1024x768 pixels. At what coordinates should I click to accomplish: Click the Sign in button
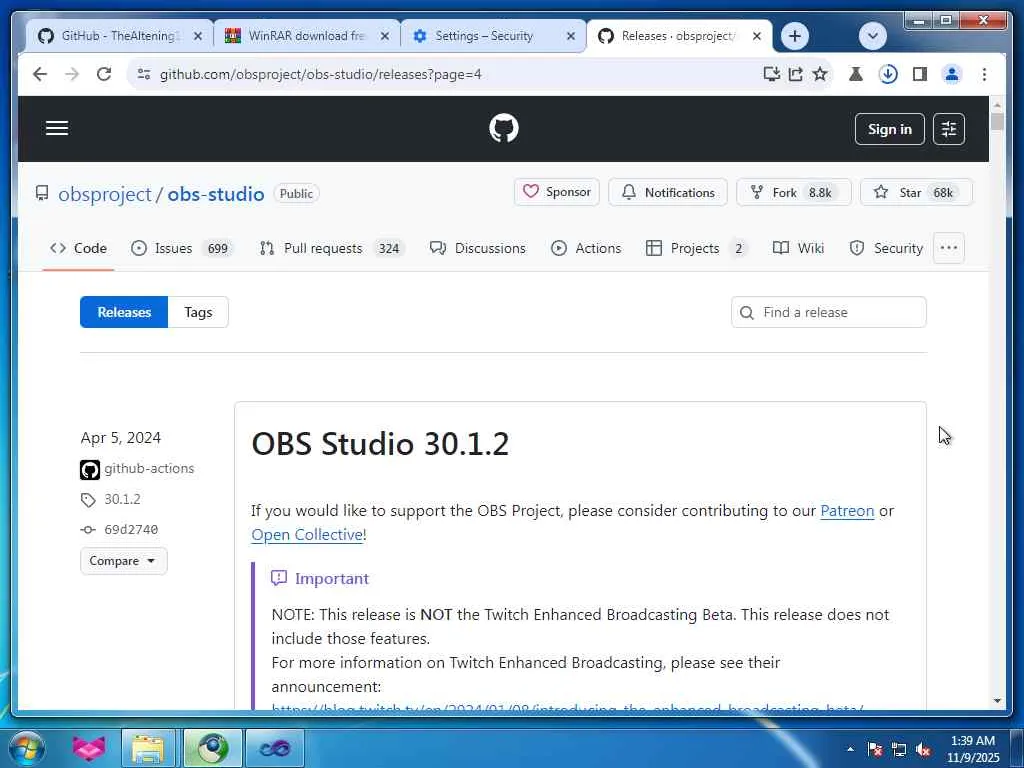tap(889, 129)
